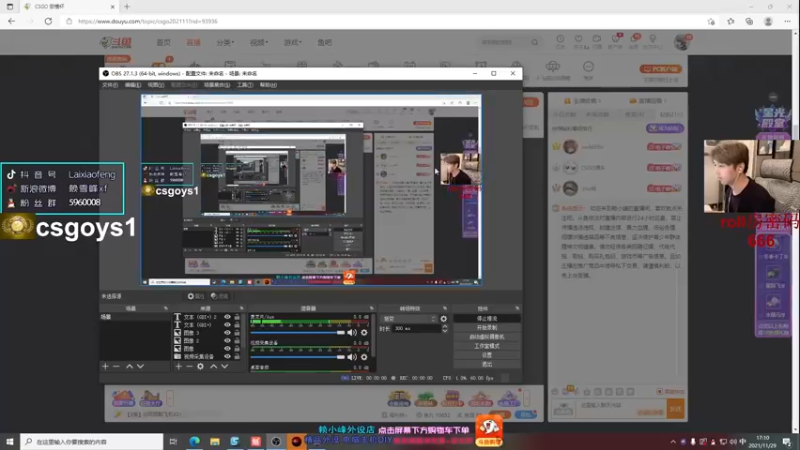Adjust the video capture device volume slider
The image size is (800, 450).
pos(297,357)
